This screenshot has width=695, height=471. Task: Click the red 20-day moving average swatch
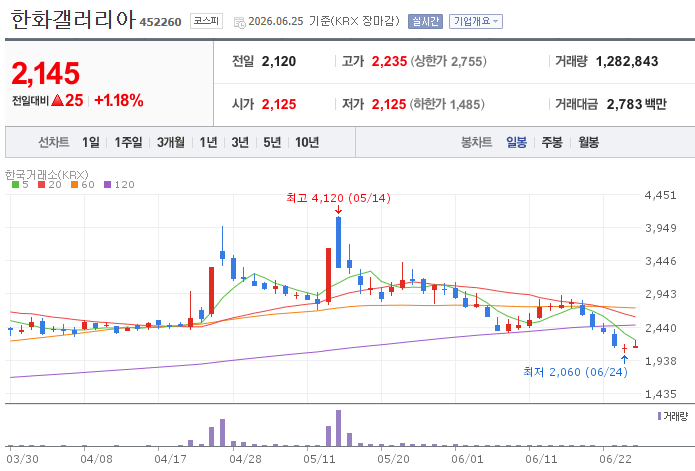point(42,184)
